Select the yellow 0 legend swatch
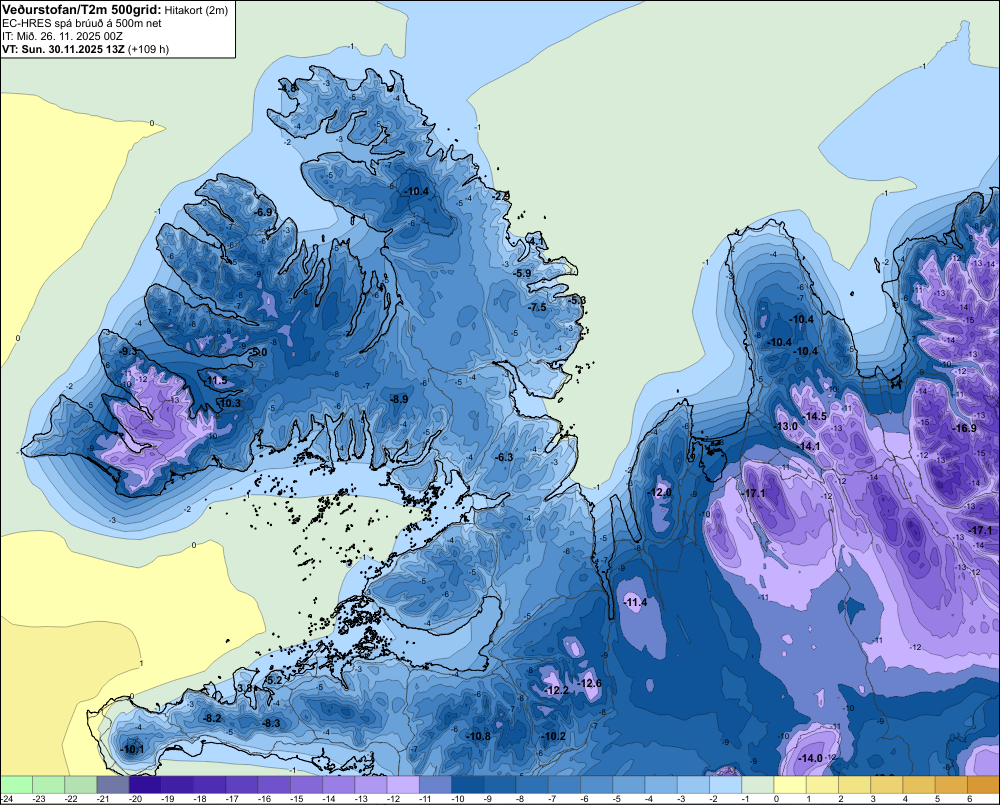Viewport: 1000px width, 805px height. [x=790, y=784]
